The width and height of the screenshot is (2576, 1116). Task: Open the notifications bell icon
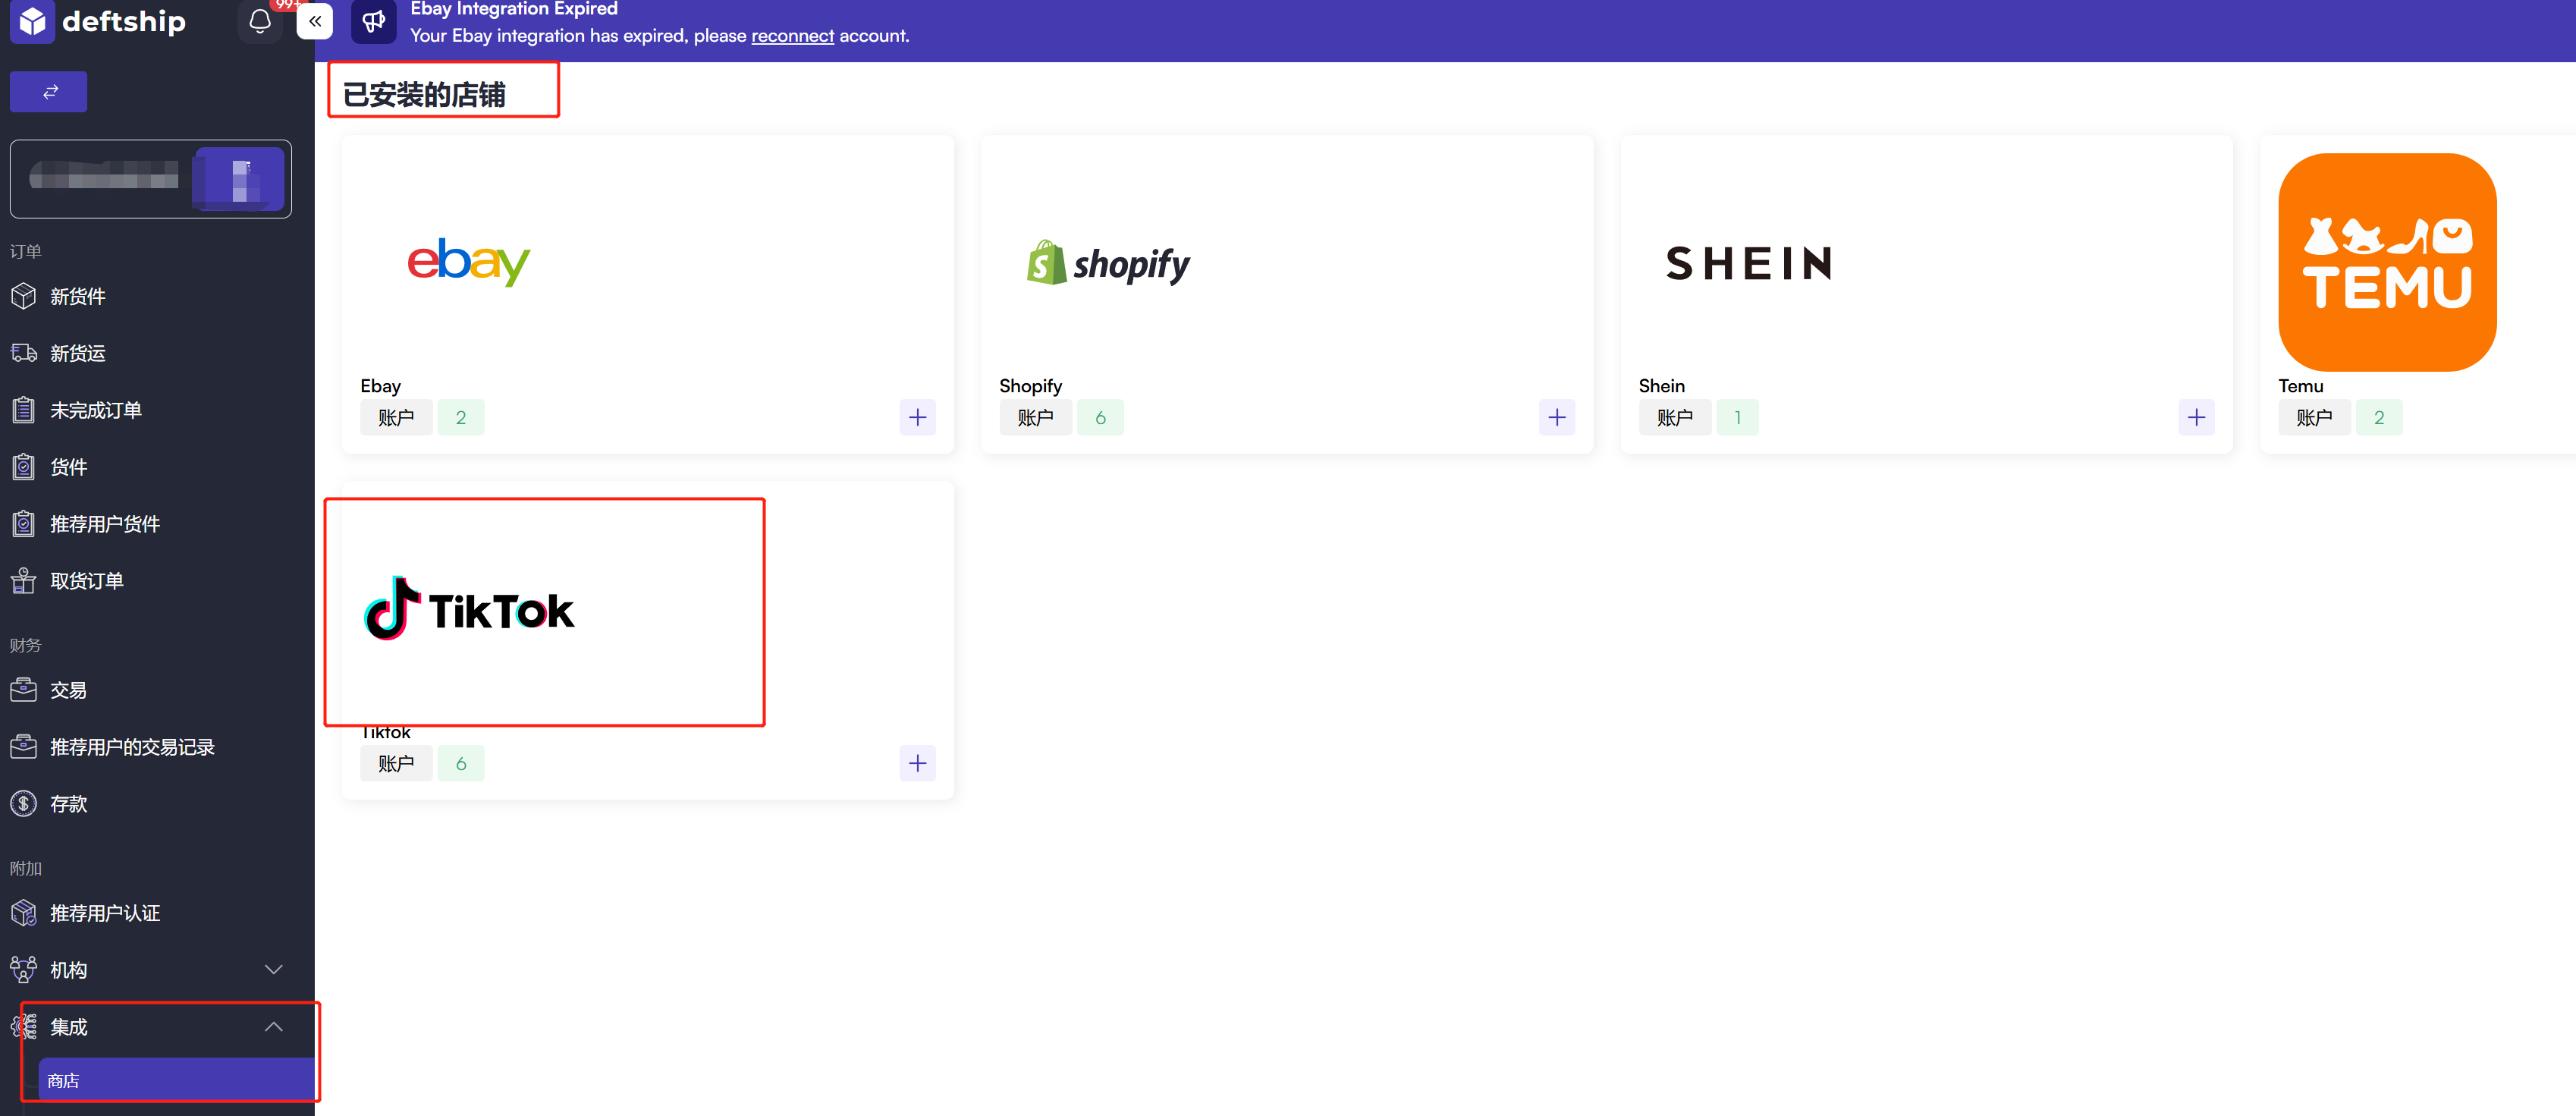pos(260,21)
